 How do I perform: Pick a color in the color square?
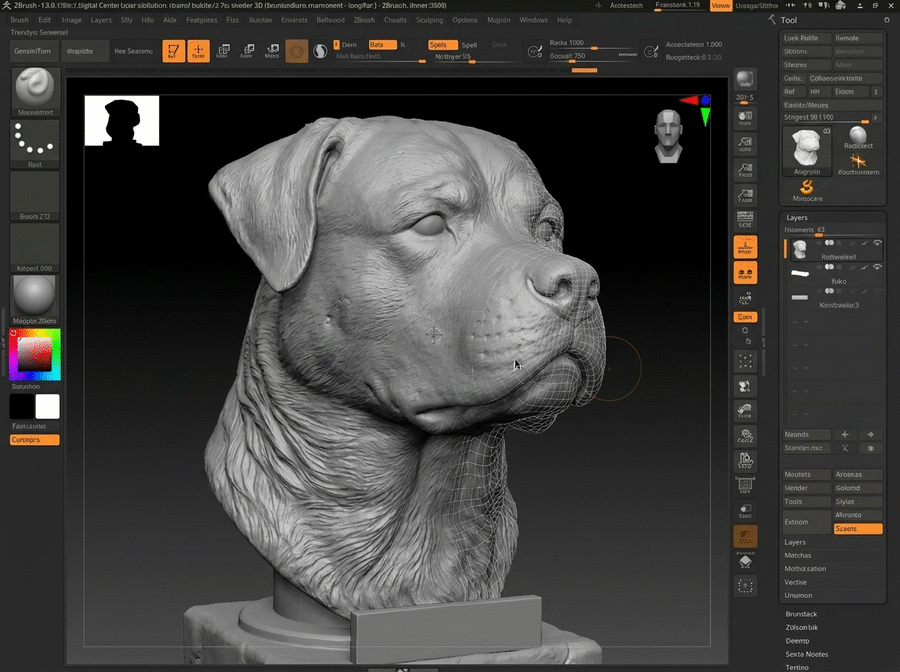pyautogui.click(x=34, y=355)
